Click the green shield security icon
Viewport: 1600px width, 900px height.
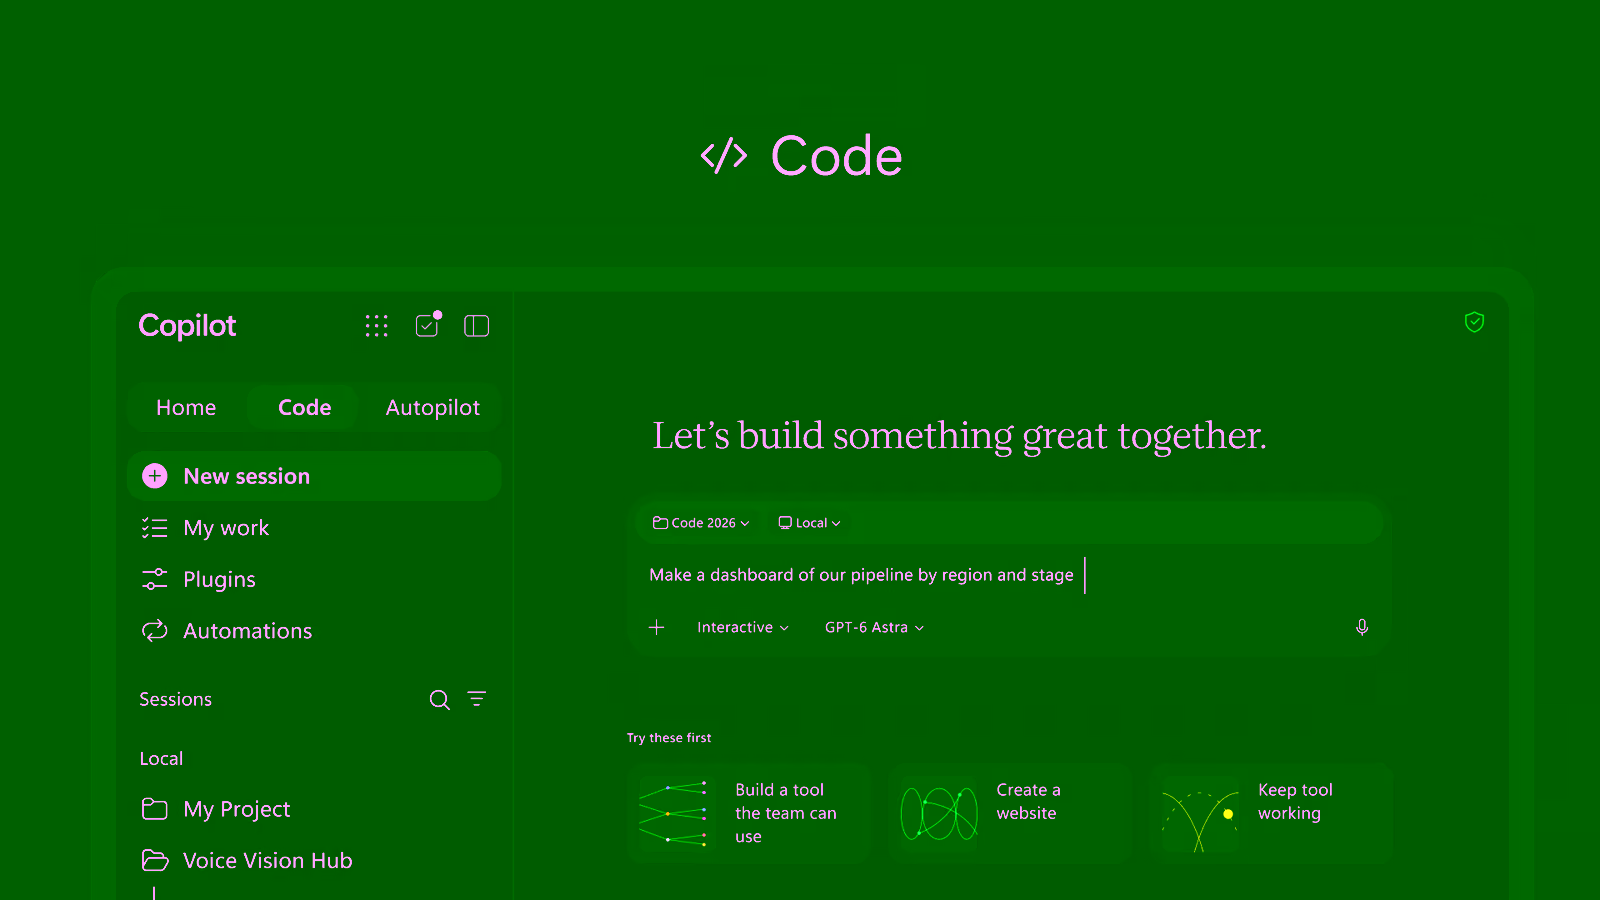pos(1474,322)
